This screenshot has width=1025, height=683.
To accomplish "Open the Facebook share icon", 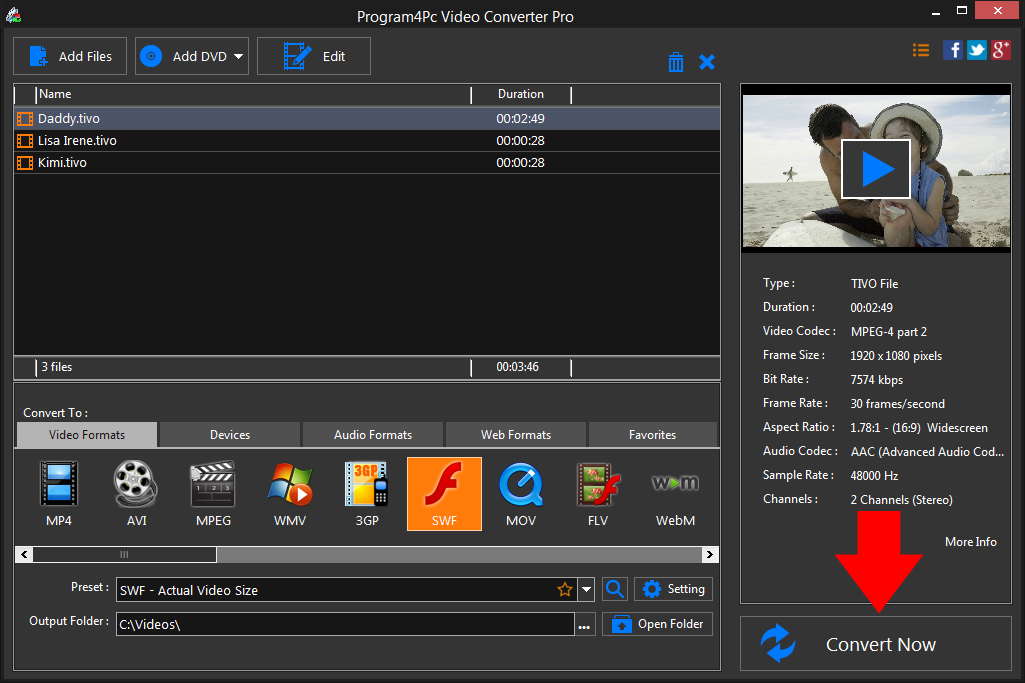I will tap(952, 50).
